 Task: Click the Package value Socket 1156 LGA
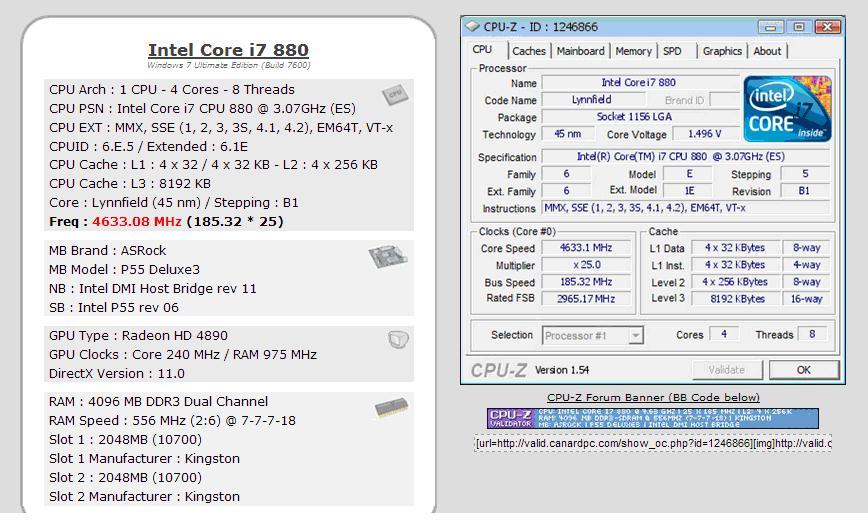(x=640, y=117)
